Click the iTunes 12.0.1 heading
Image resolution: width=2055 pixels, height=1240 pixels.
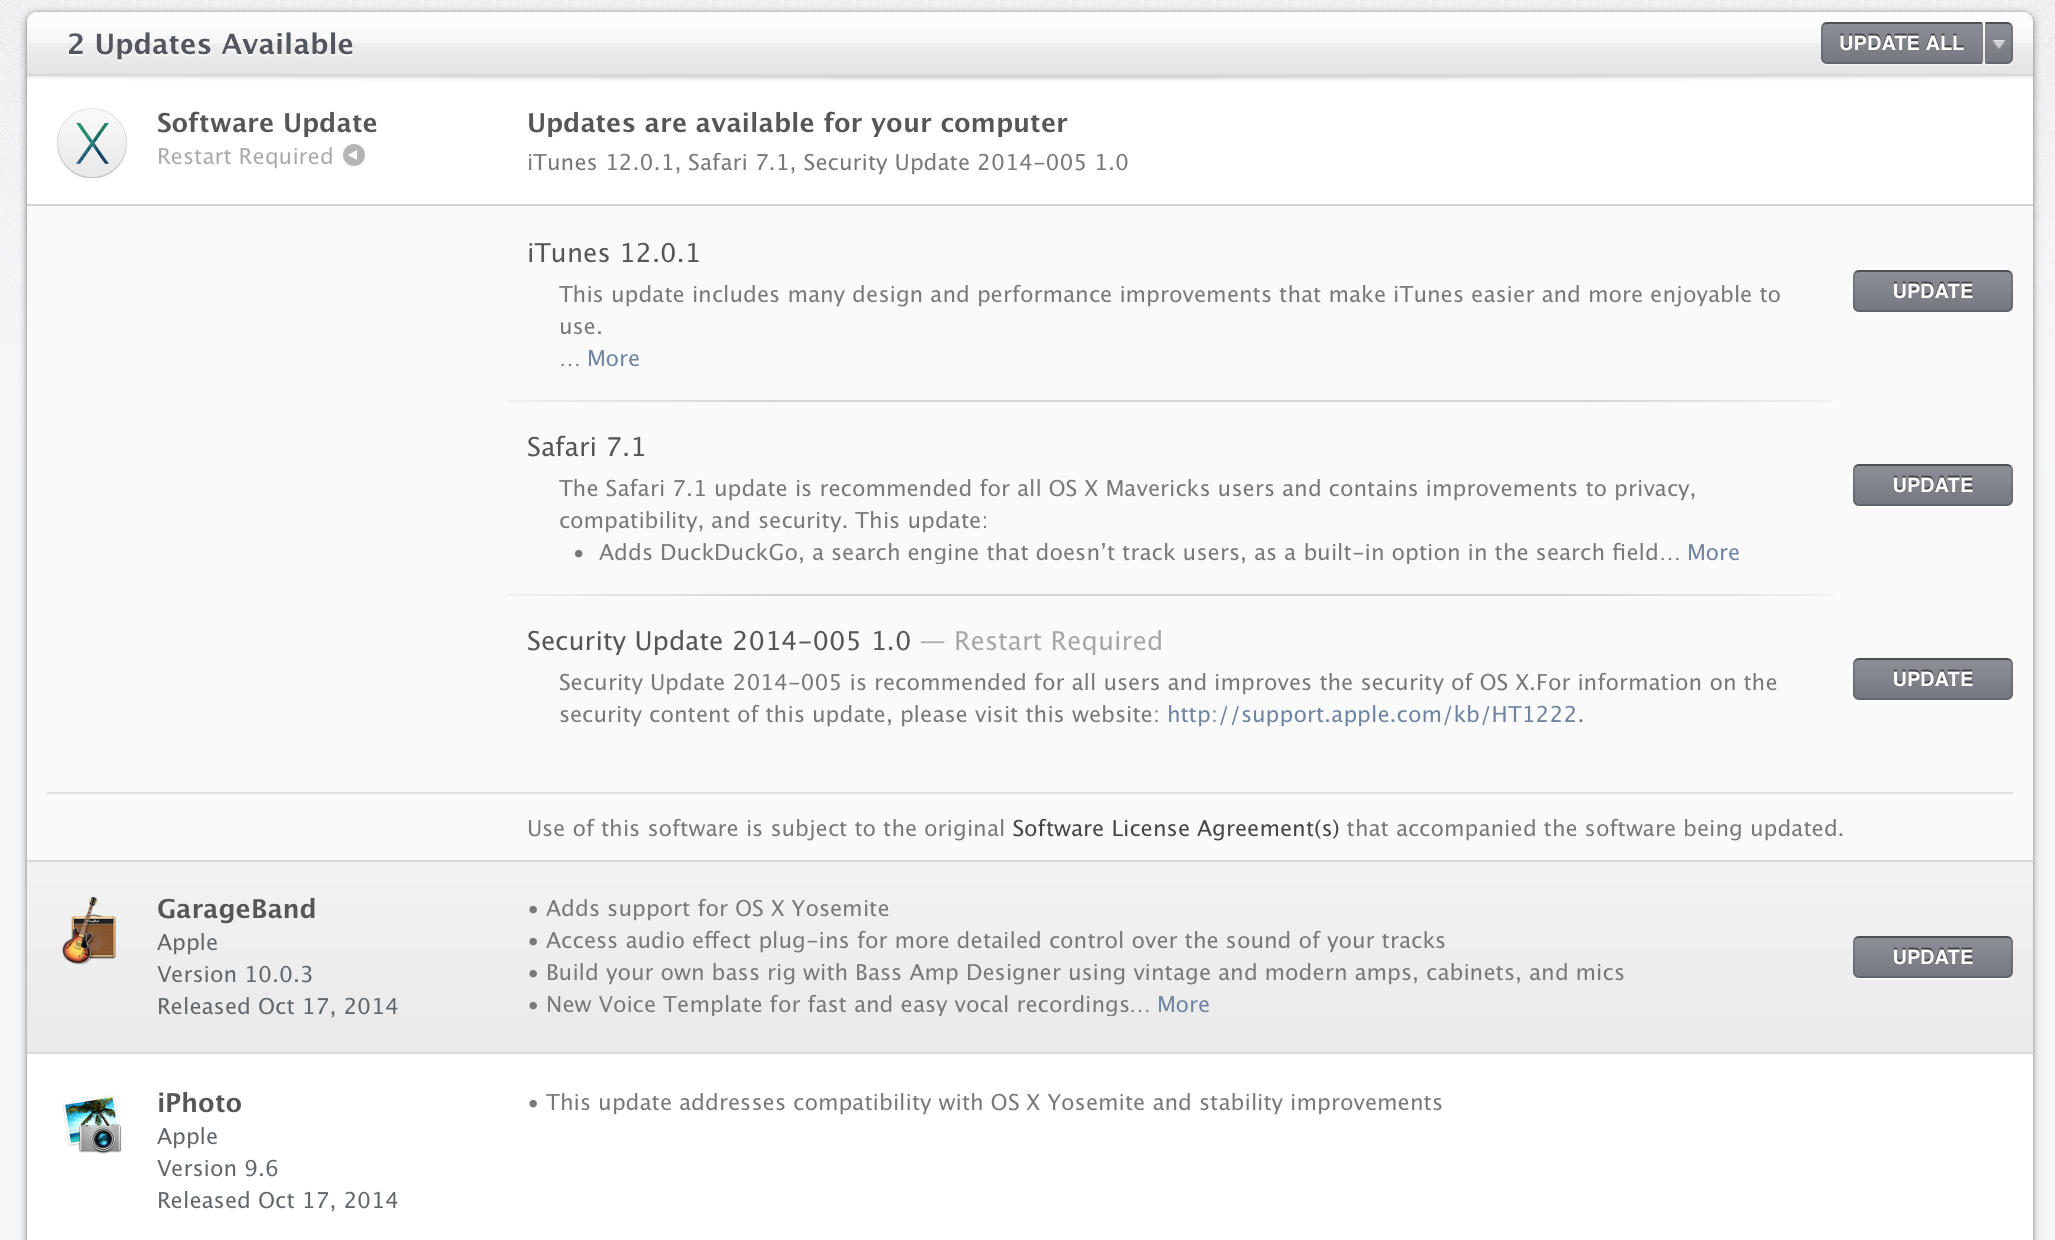[x=613, y=253]
